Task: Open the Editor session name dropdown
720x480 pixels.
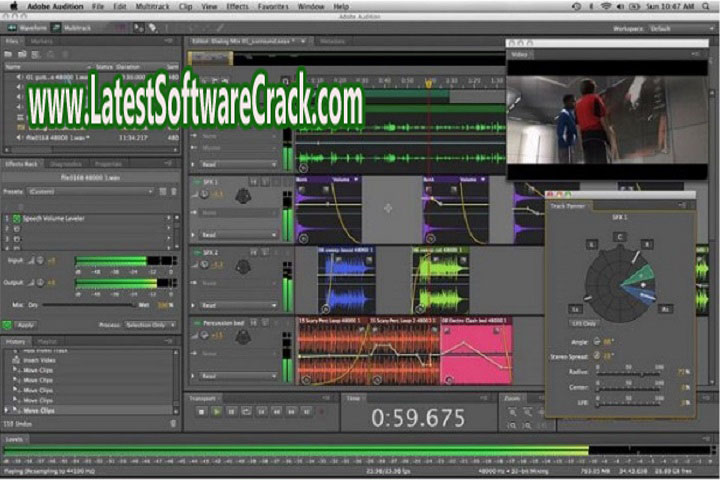Action: coord(303,41)
